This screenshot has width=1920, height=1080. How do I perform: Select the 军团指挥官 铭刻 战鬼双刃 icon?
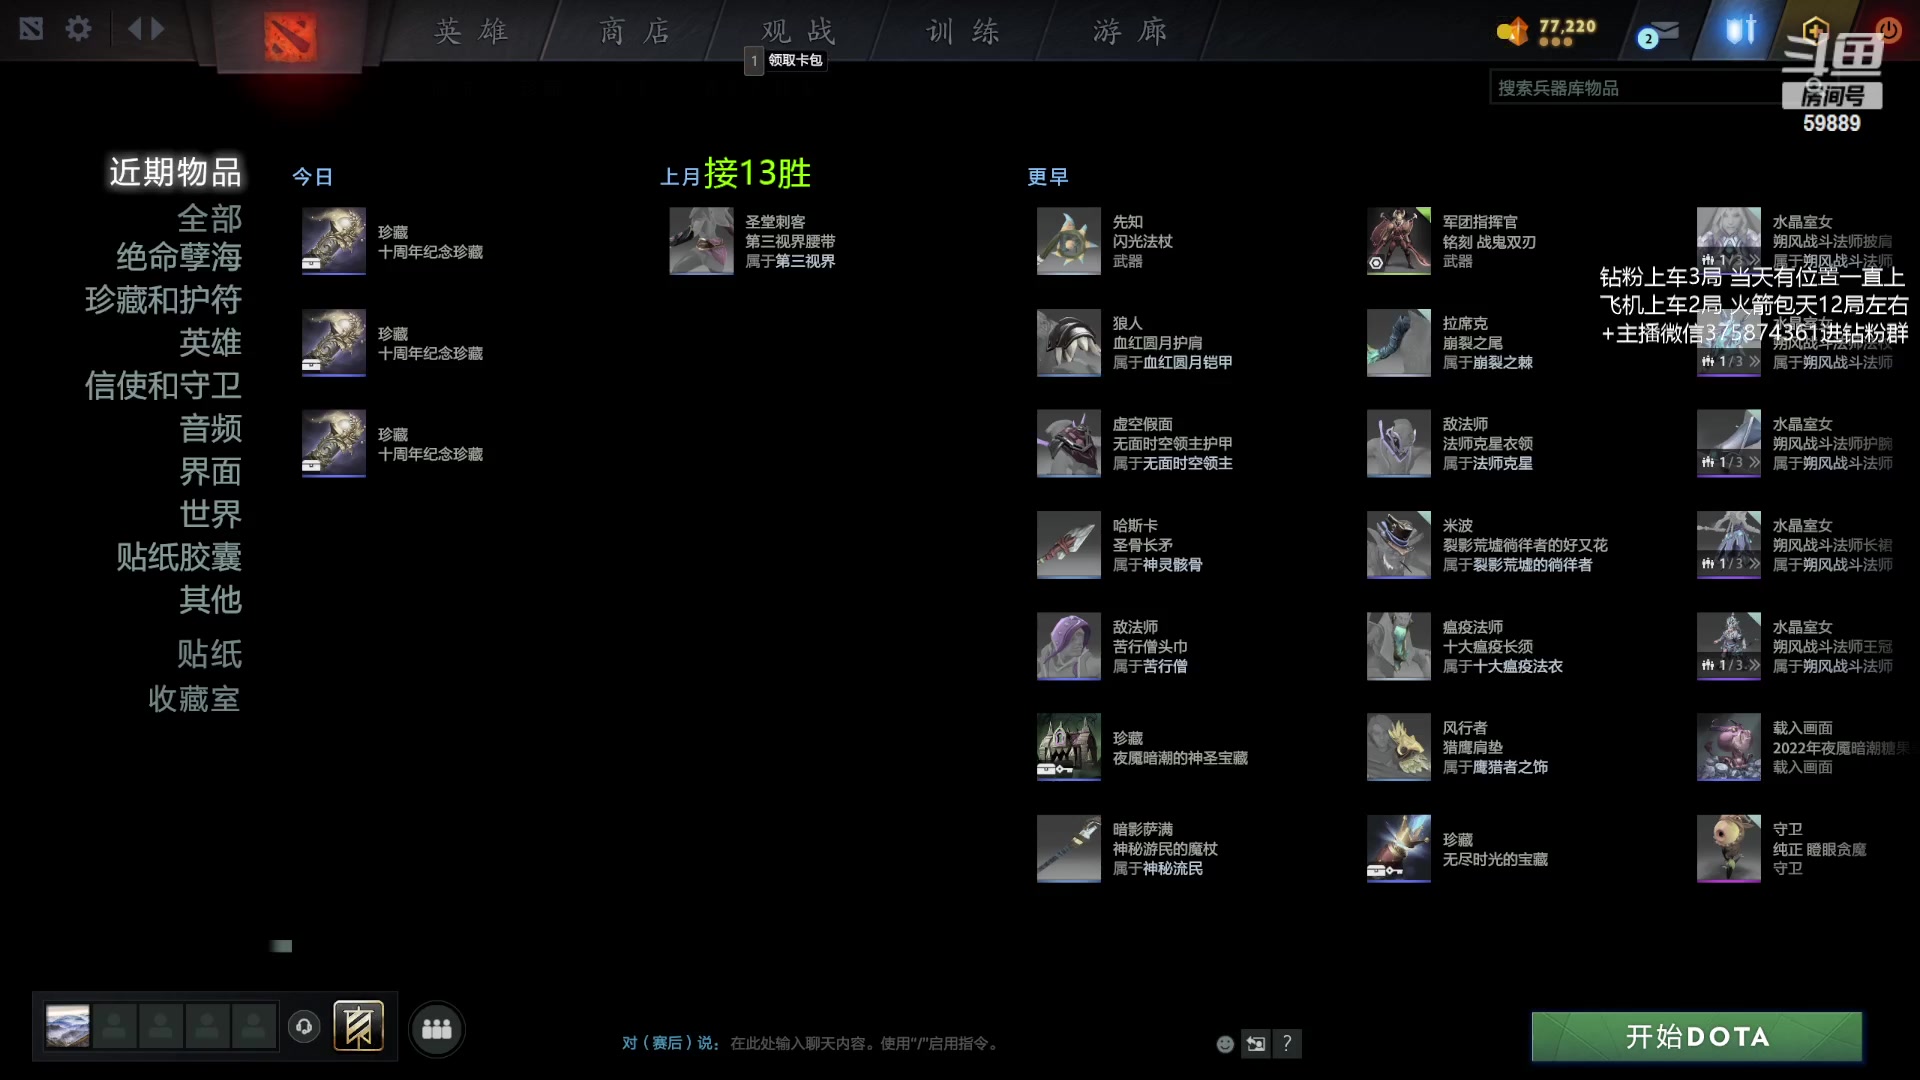coord(1398,241)
